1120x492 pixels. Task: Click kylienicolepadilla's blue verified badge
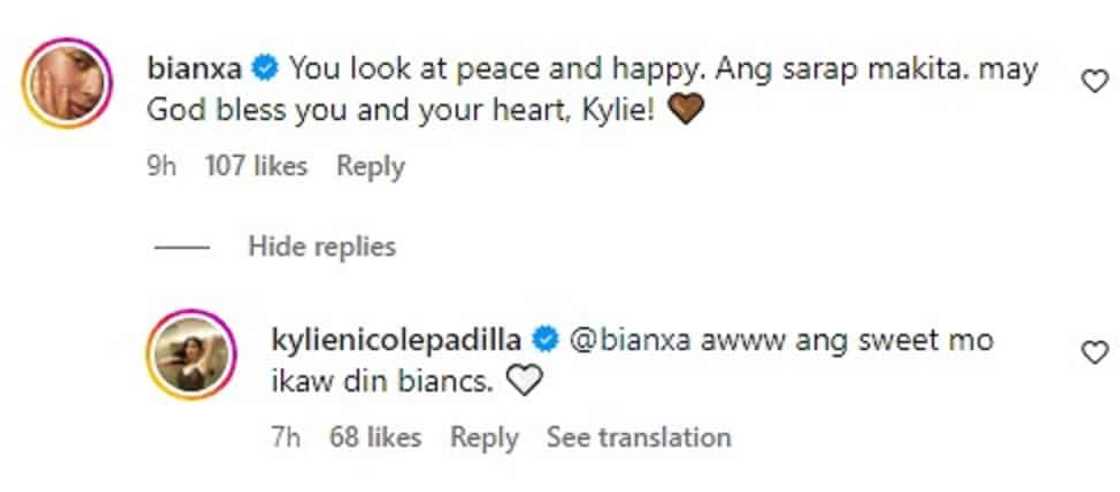pyautogui.click(x=546, y=341)
